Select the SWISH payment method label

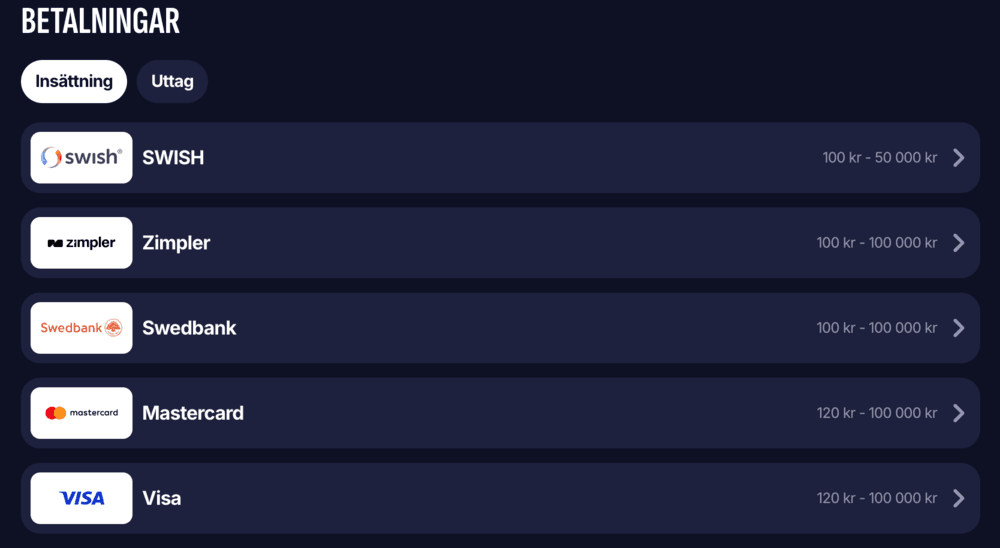tap(173, 158)
